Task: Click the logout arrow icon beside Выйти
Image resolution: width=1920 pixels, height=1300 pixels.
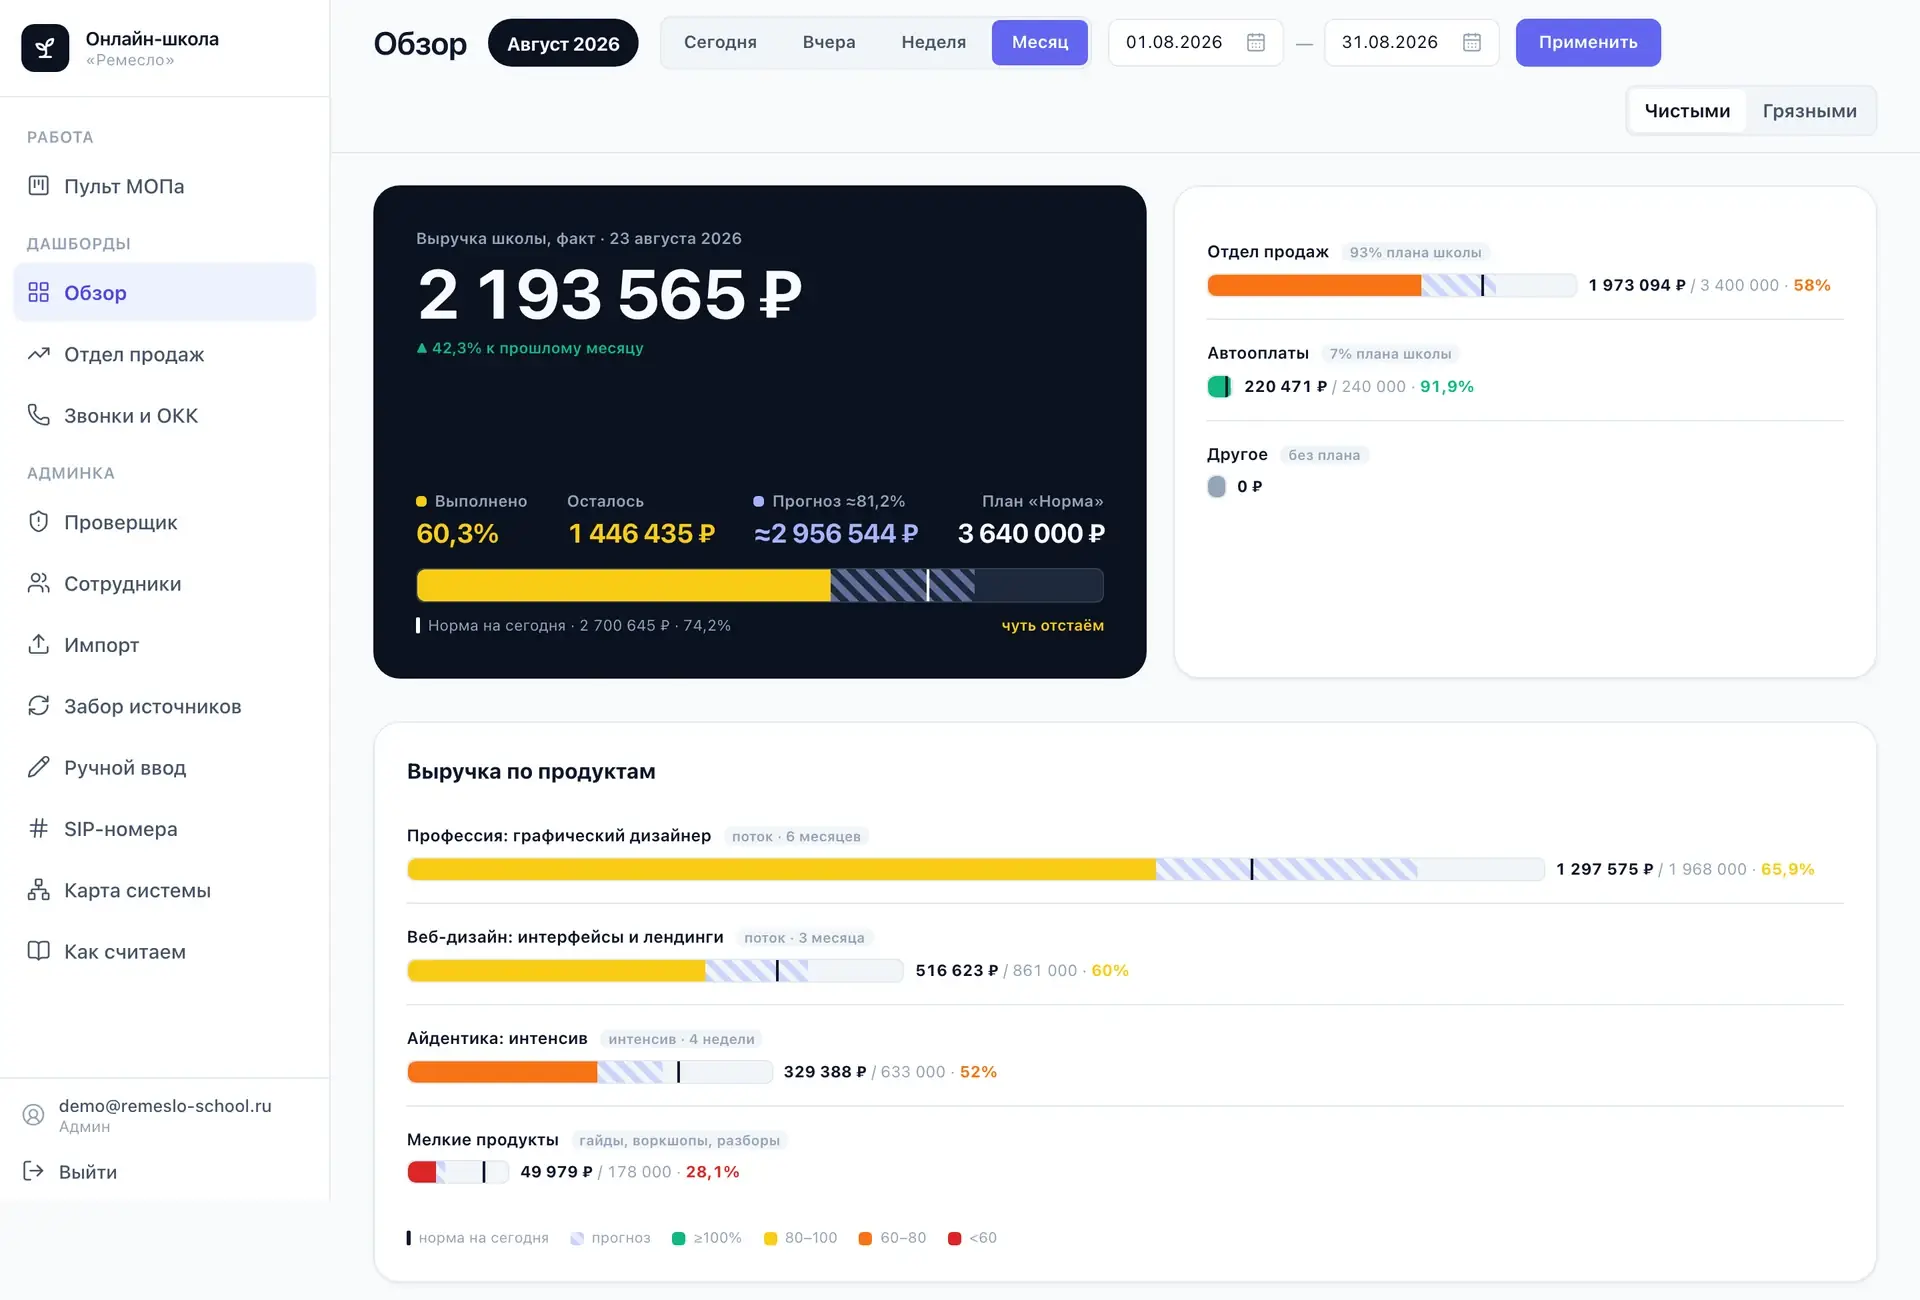Action: click(x=33, y=1171)
